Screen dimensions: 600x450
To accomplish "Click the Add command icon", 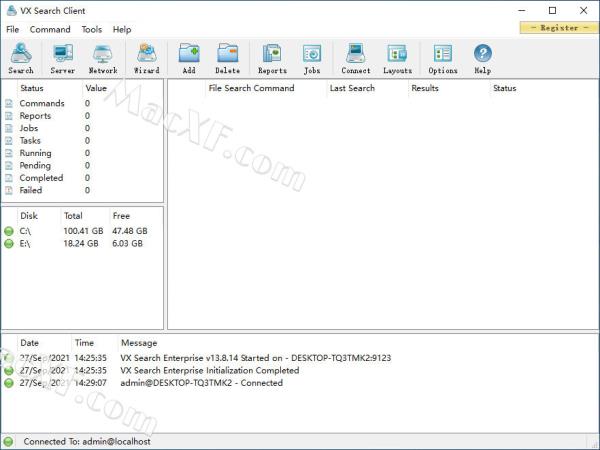I will tap(189, 58).
